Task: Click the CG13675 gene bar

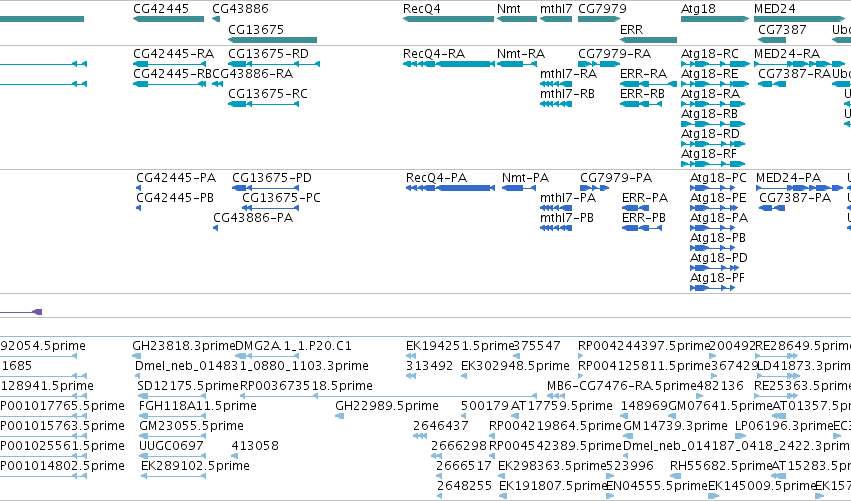Action: [272, 40]
